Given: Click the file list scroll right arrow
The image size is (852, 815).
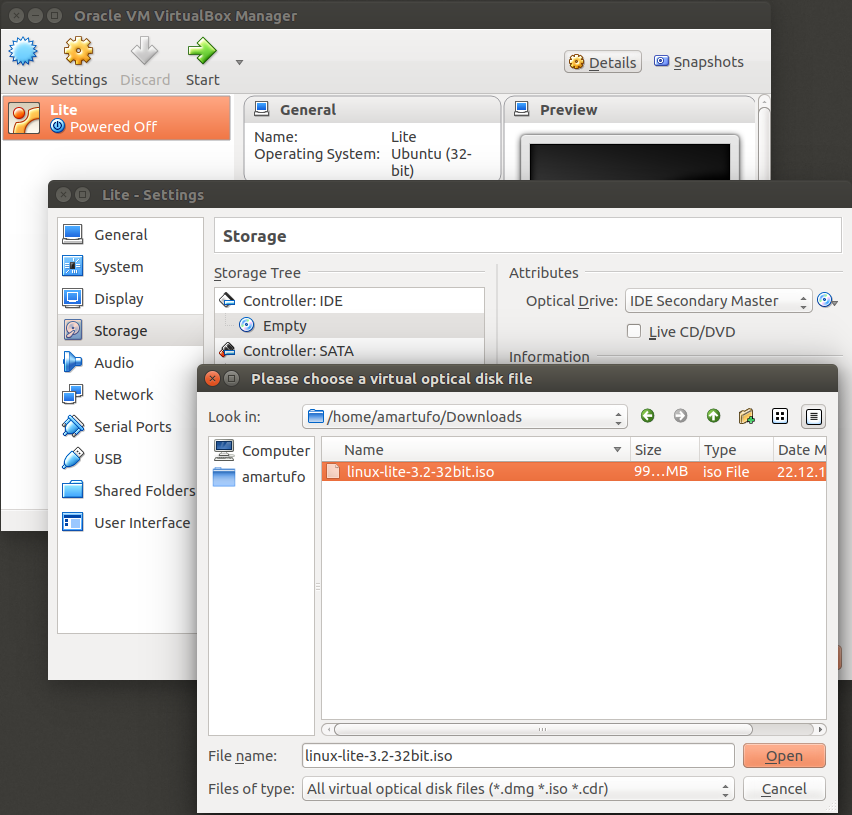Looking at the screenshot, I should 820,729.
